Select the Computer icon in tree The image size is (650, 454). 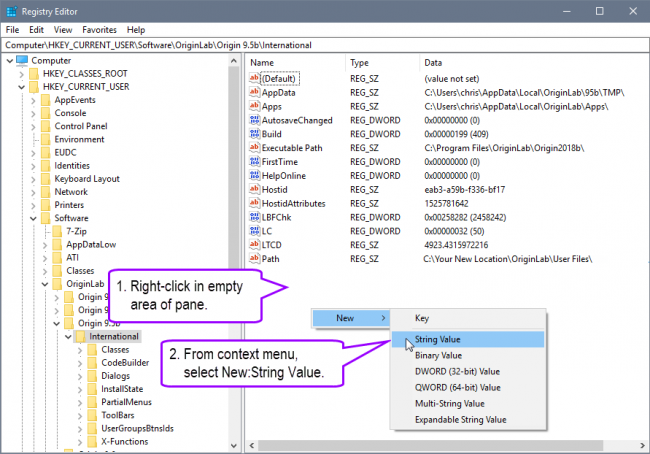(x=22, y=60)
